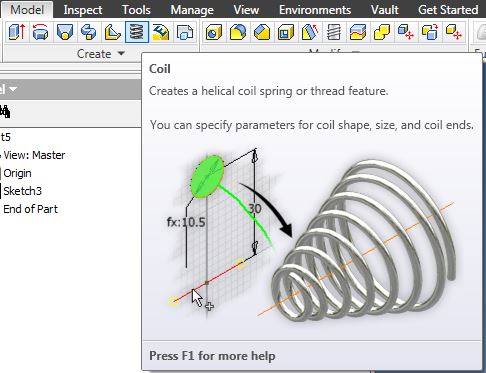The image size is (486, 373).
Task: Apply the Fillet tool
Action: (x=238, y=32)
